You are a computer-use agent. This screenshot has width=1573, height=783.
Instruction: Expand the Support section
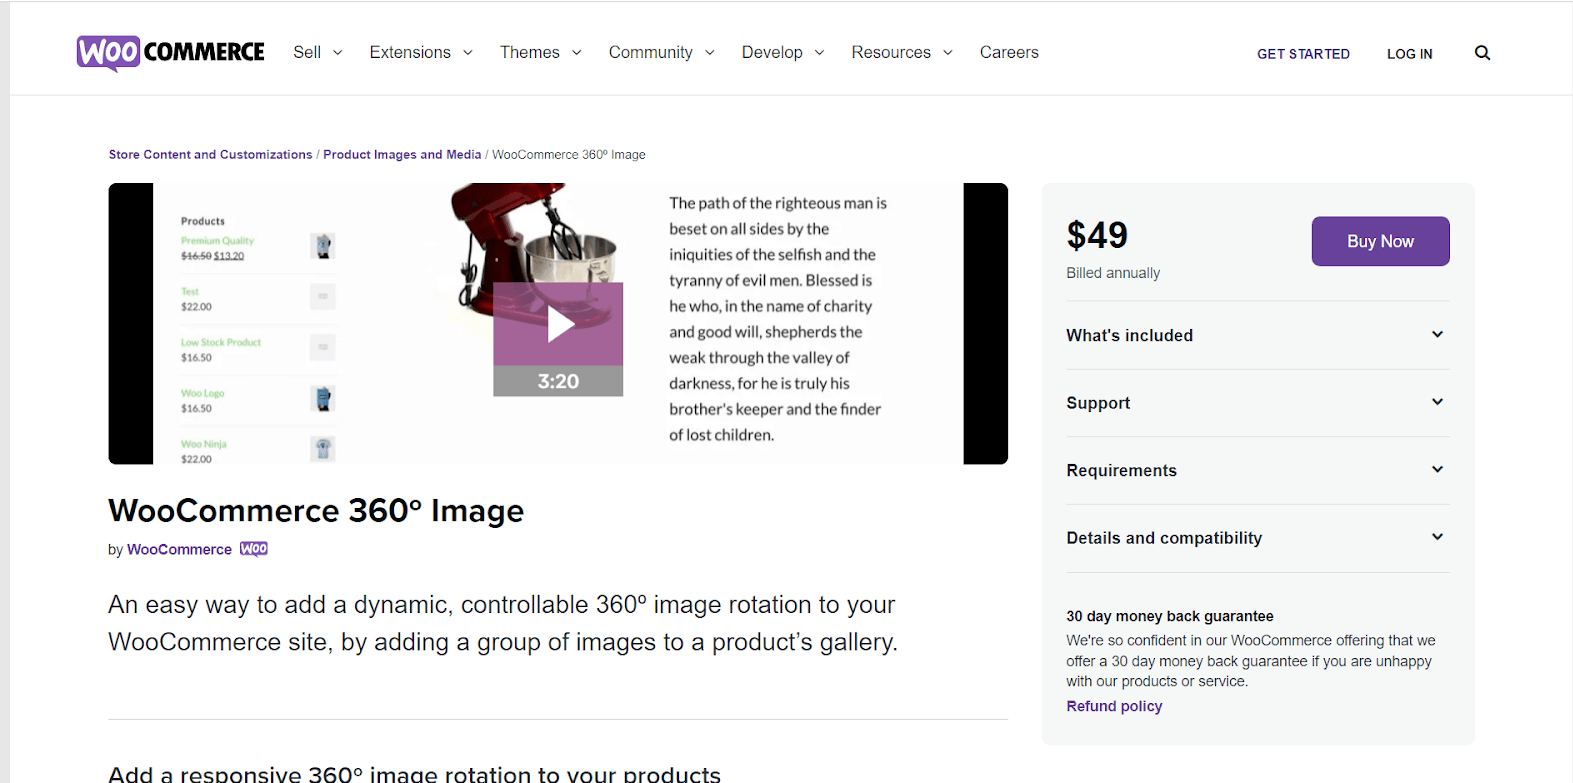[1258, 403]
